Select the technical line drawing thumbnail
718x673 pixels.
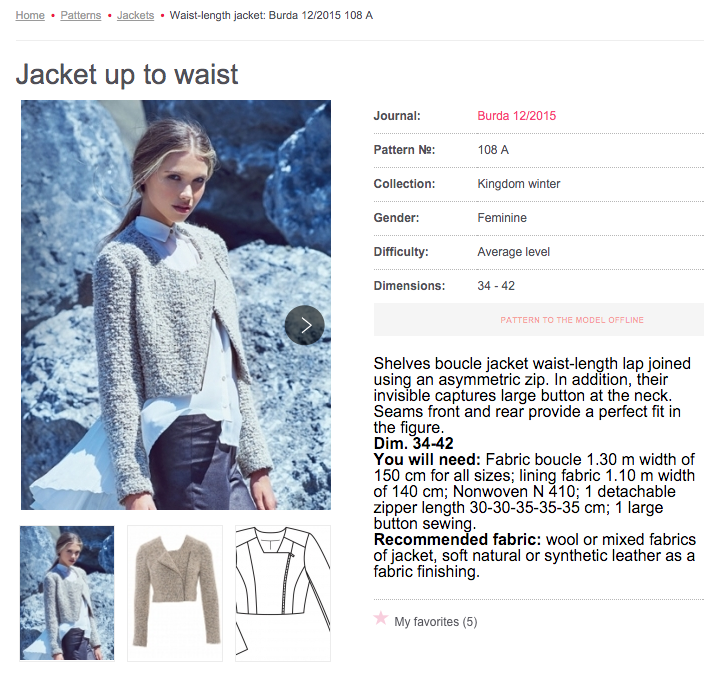[283, 593]
